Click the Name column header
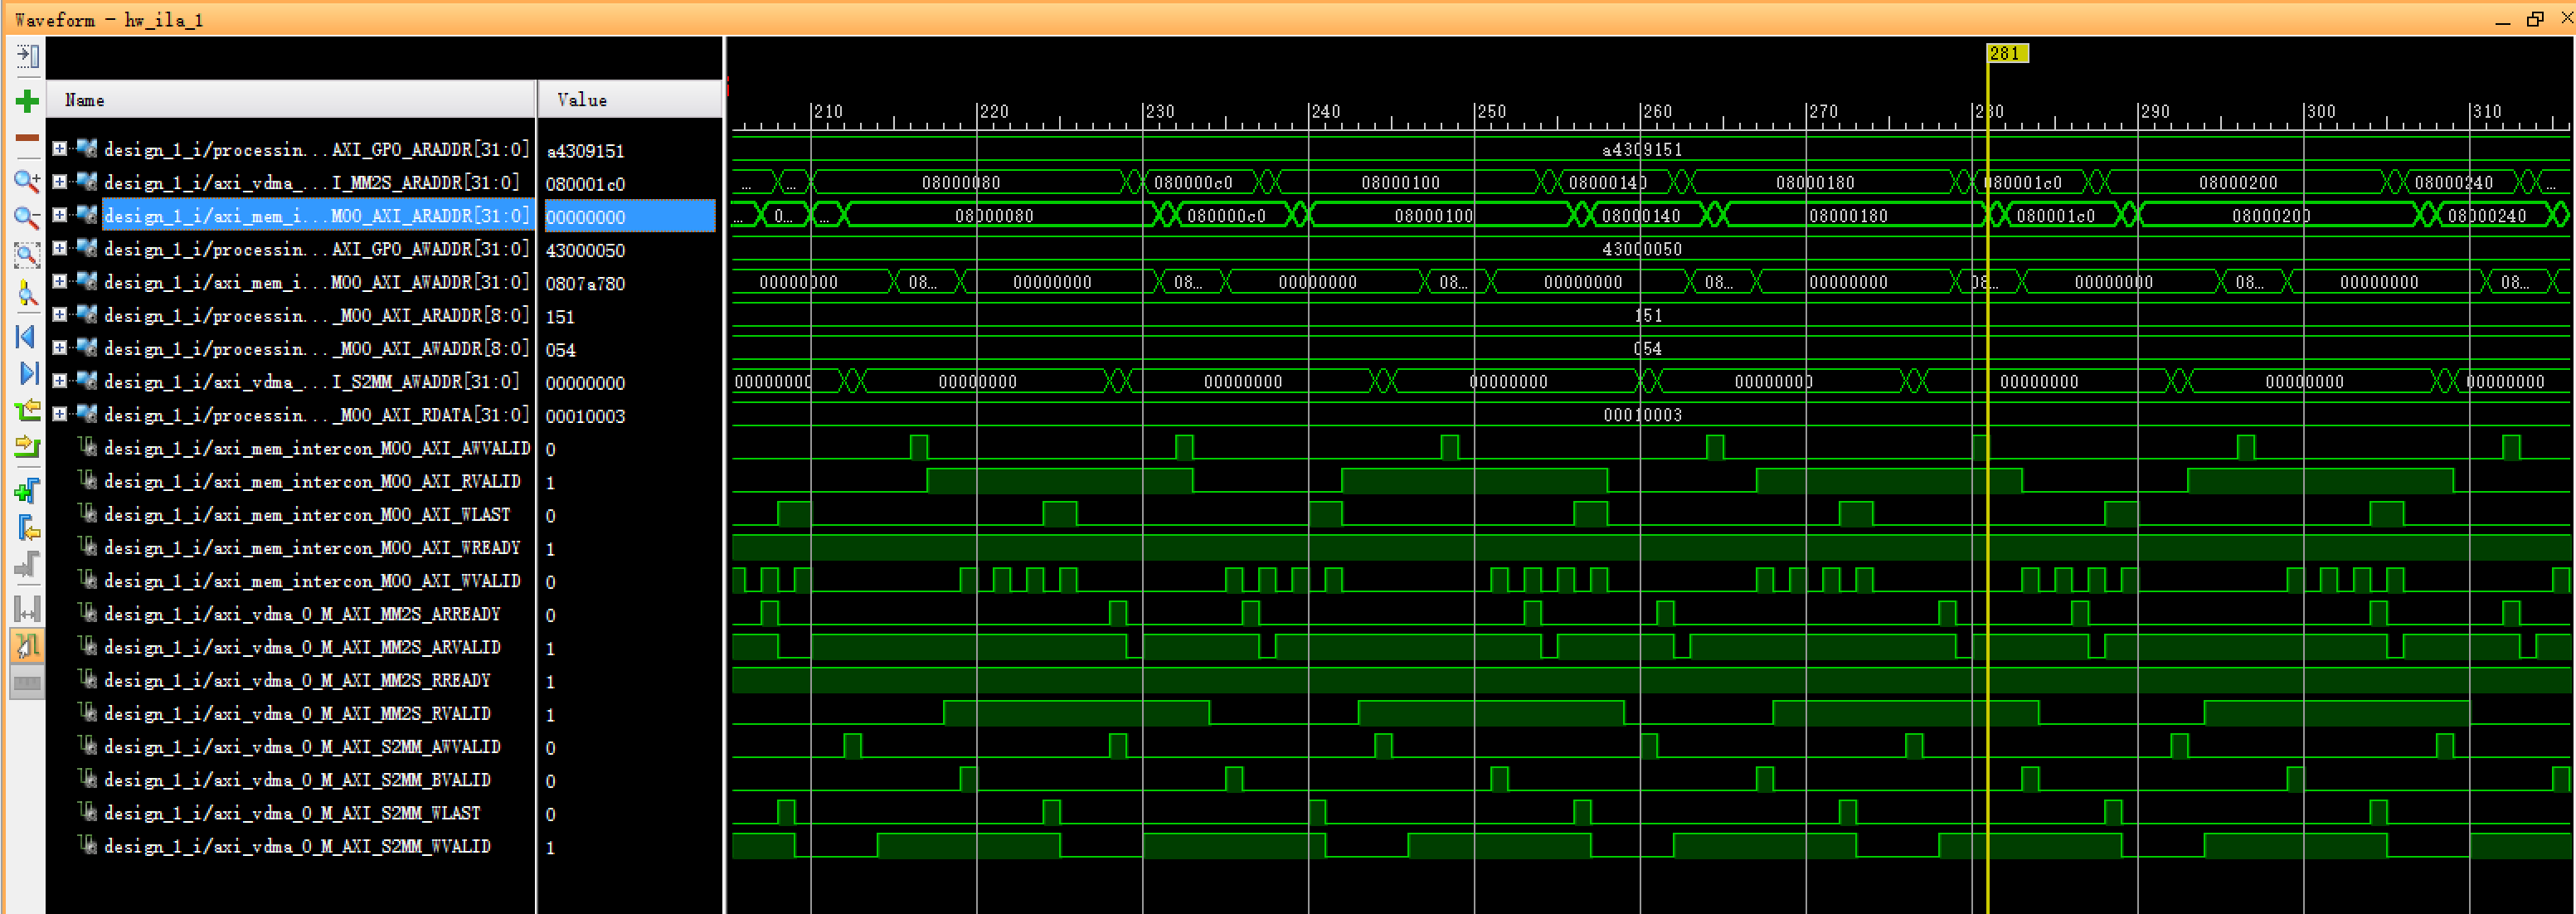 click(291, 99)
